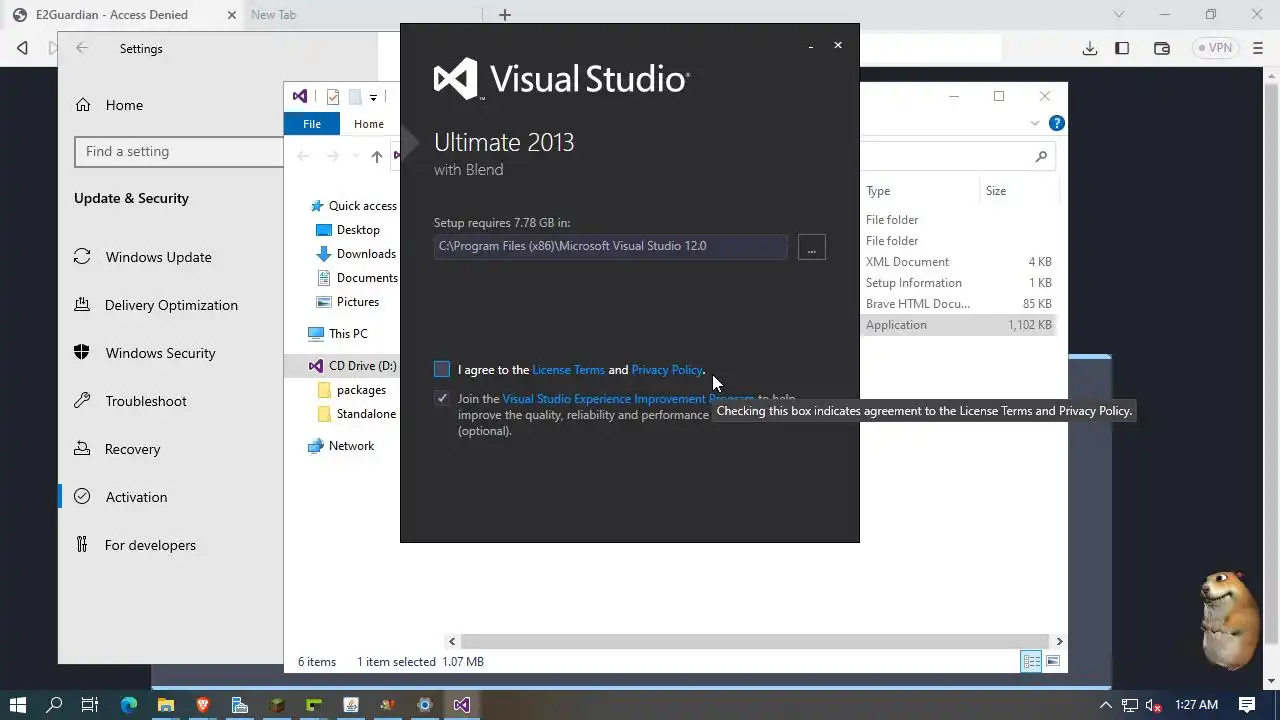
Task: Click the 'Find a setting' search box
Action: pos(179,152)
